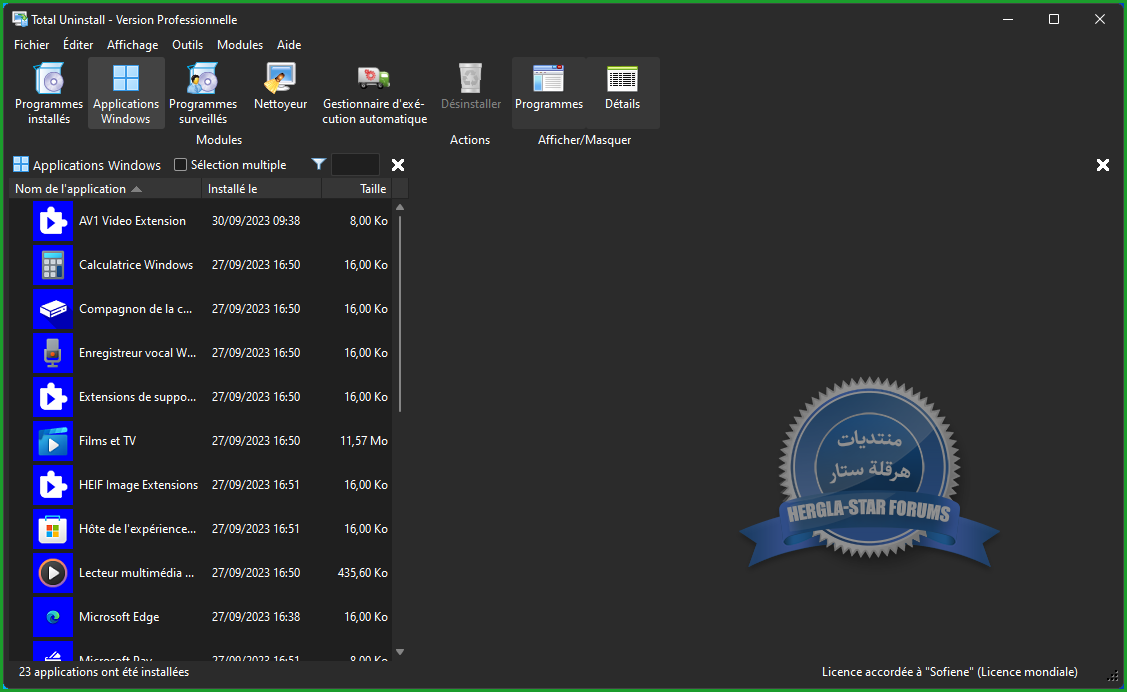Open the Éditer menu
The height and width of the screenshot is (692, 1127).
[x=78, y=45]
